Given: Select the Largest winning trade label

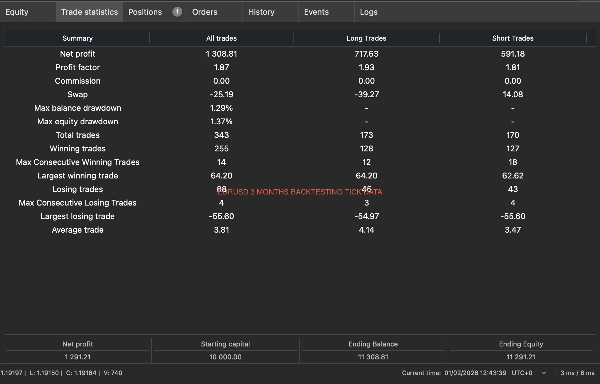Looking at the screenshot, I should [77, 176].
